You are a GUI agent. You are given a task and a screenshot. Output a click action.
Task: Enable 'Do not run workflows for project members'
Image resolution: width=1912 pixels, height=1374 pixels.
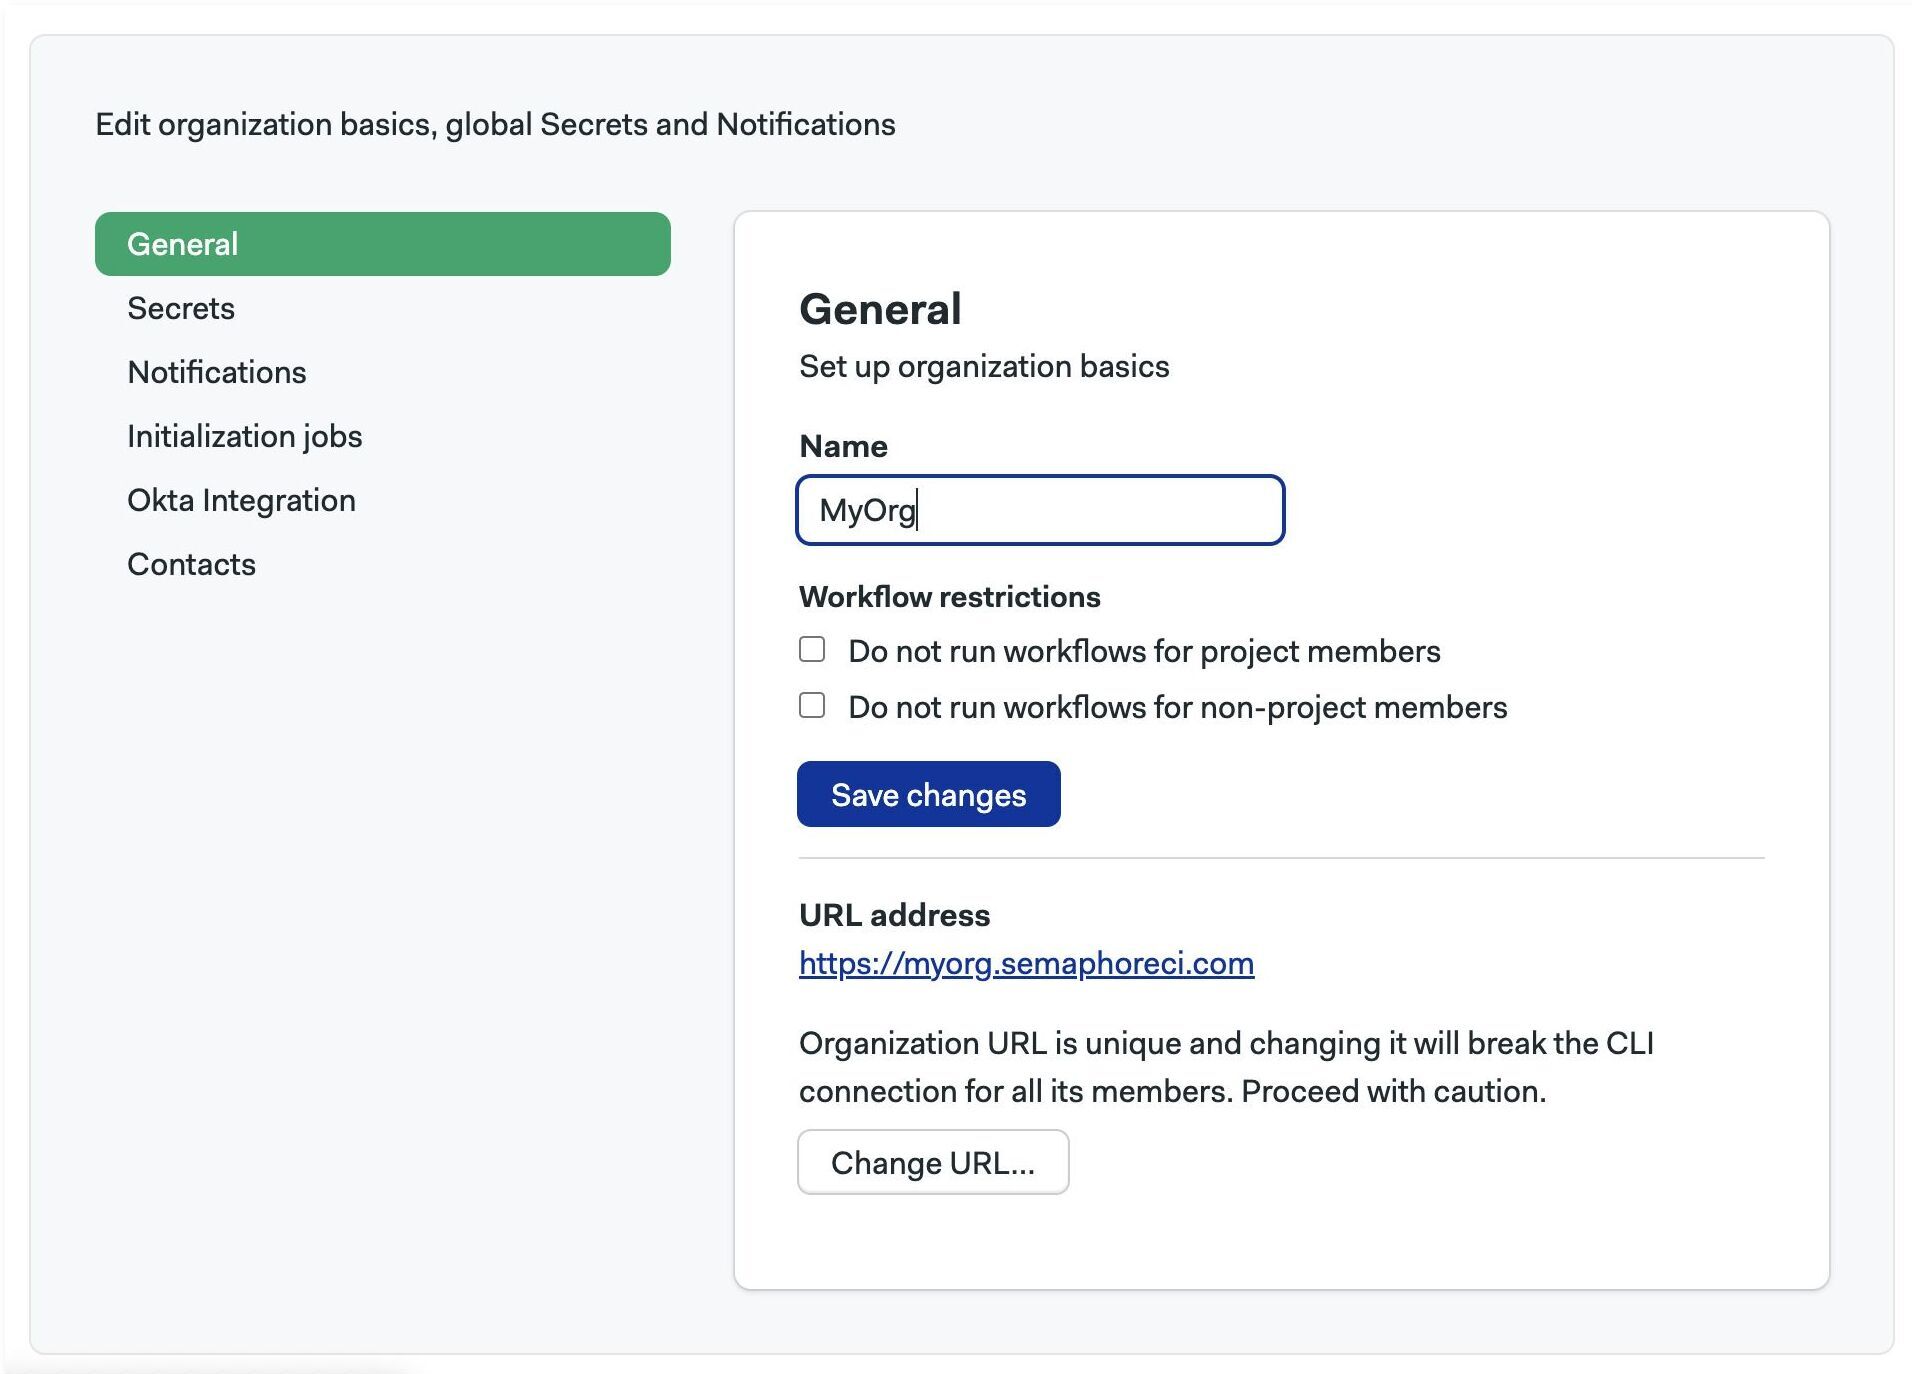tap(812, 650)
